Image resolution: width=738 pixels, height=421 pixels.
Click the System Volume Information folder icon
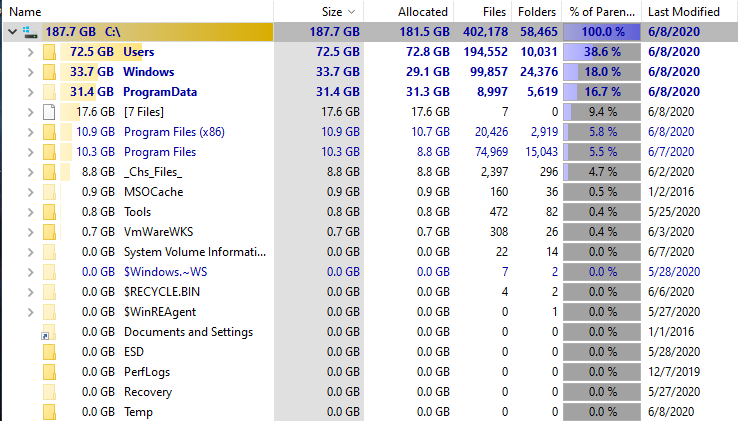coord(49,252)
